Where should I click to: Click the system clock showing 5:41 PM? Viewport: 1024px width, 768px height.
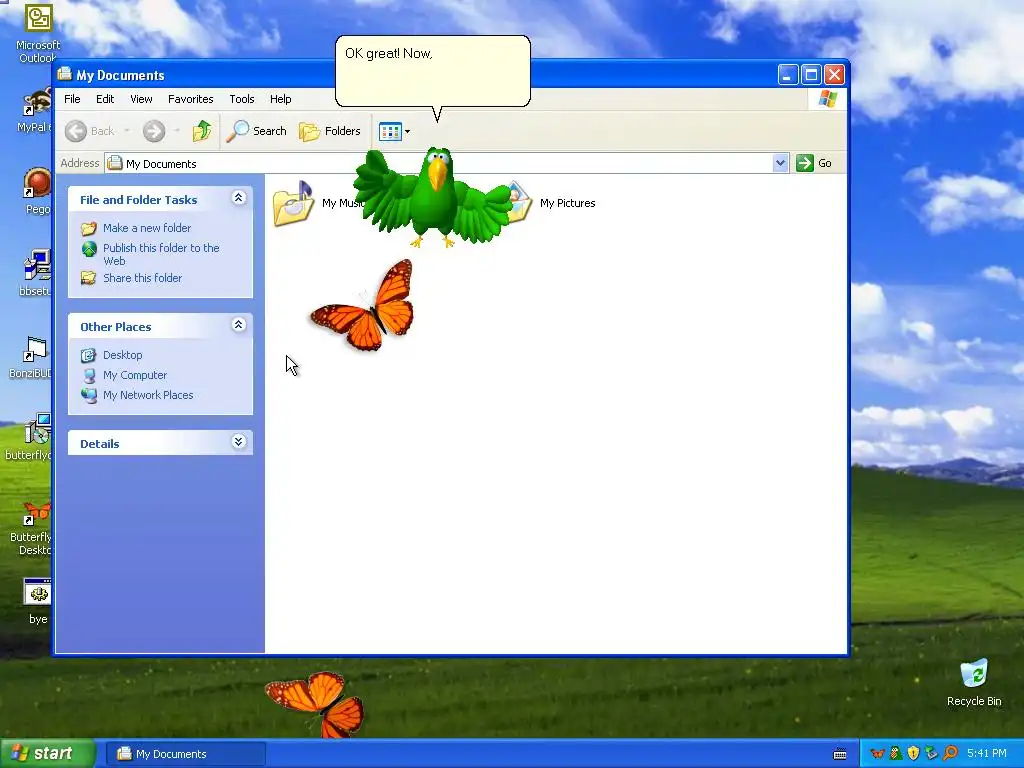[986, 754]
